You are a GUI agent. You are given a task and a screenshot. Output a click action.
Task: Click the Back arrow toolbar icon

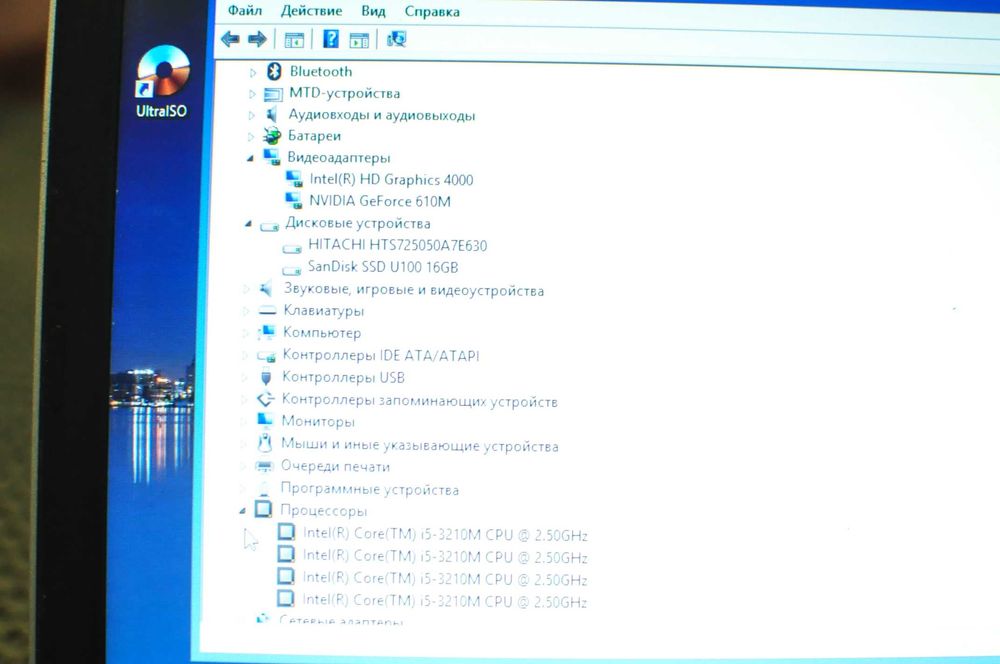pos(230,40)
